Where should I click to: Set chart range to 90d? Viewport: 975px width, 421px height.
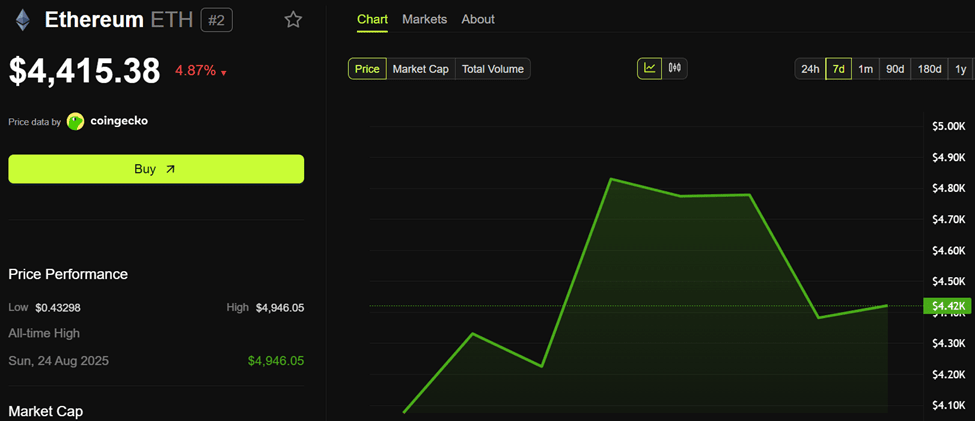click(895, 69)
